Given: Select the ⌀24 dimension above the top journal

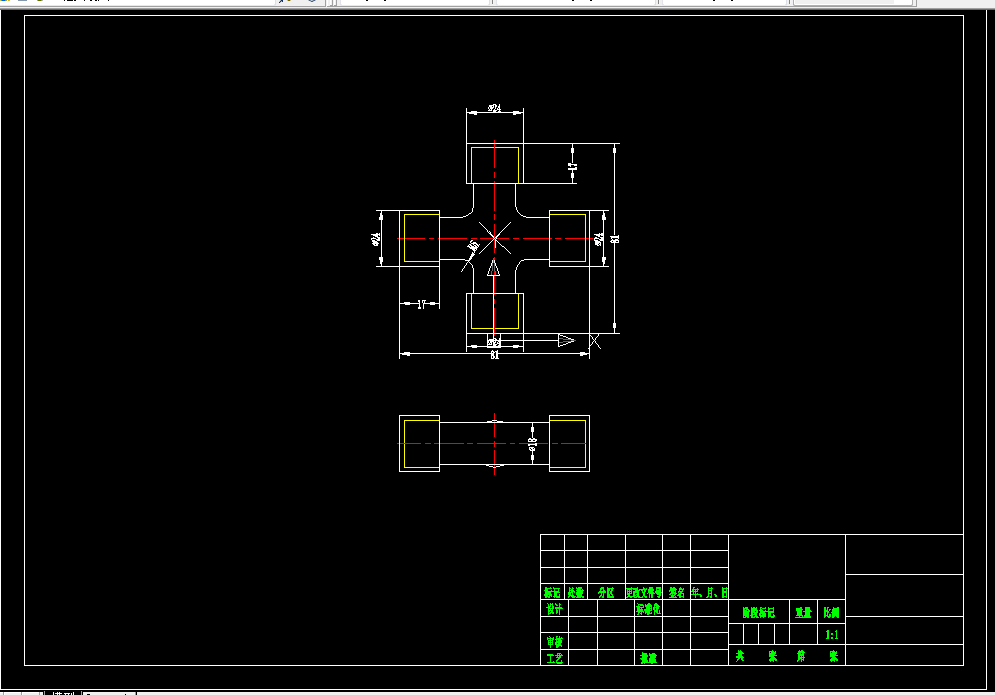Looking at the screenshot, I should pos(494,109).
